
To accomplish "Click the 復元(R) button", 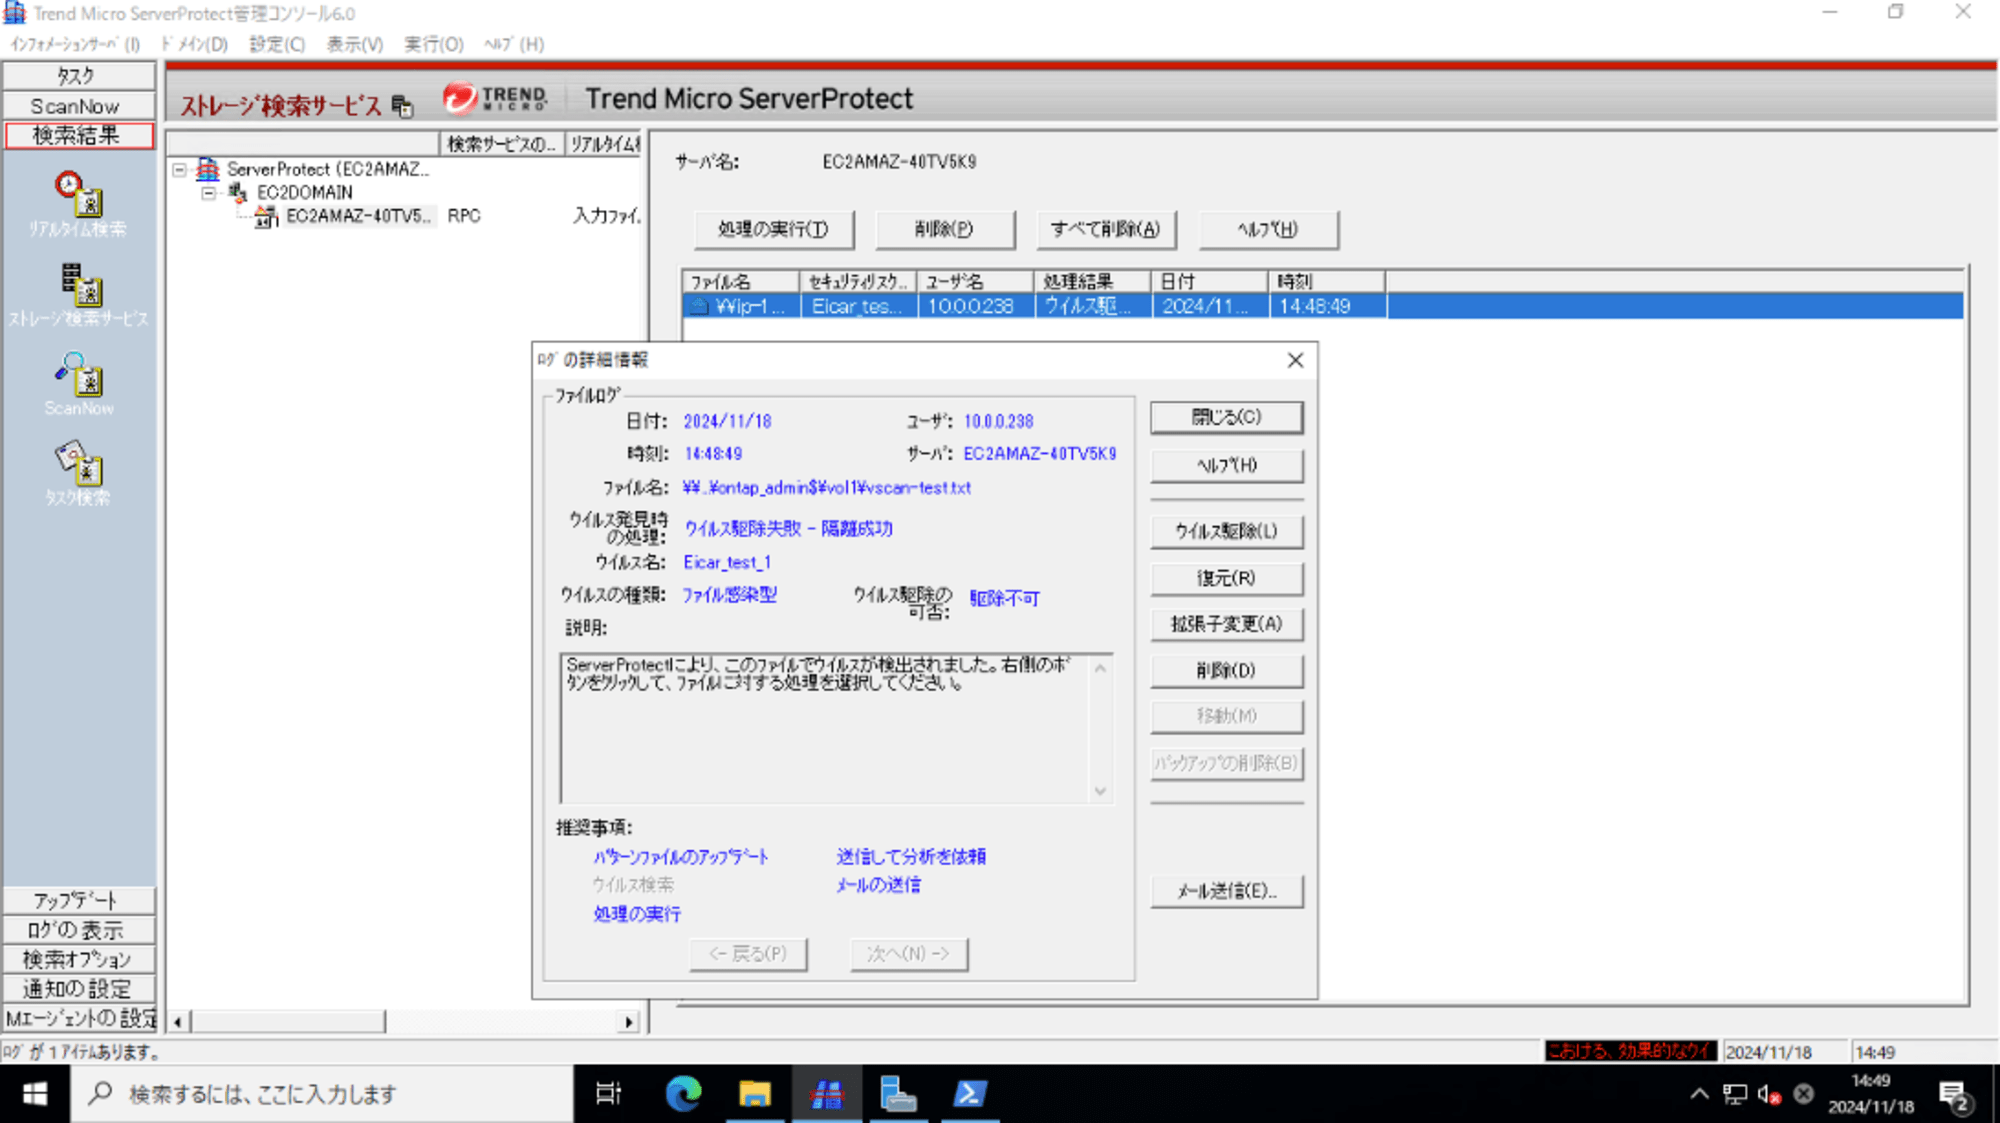I will tap(1226, 578).
